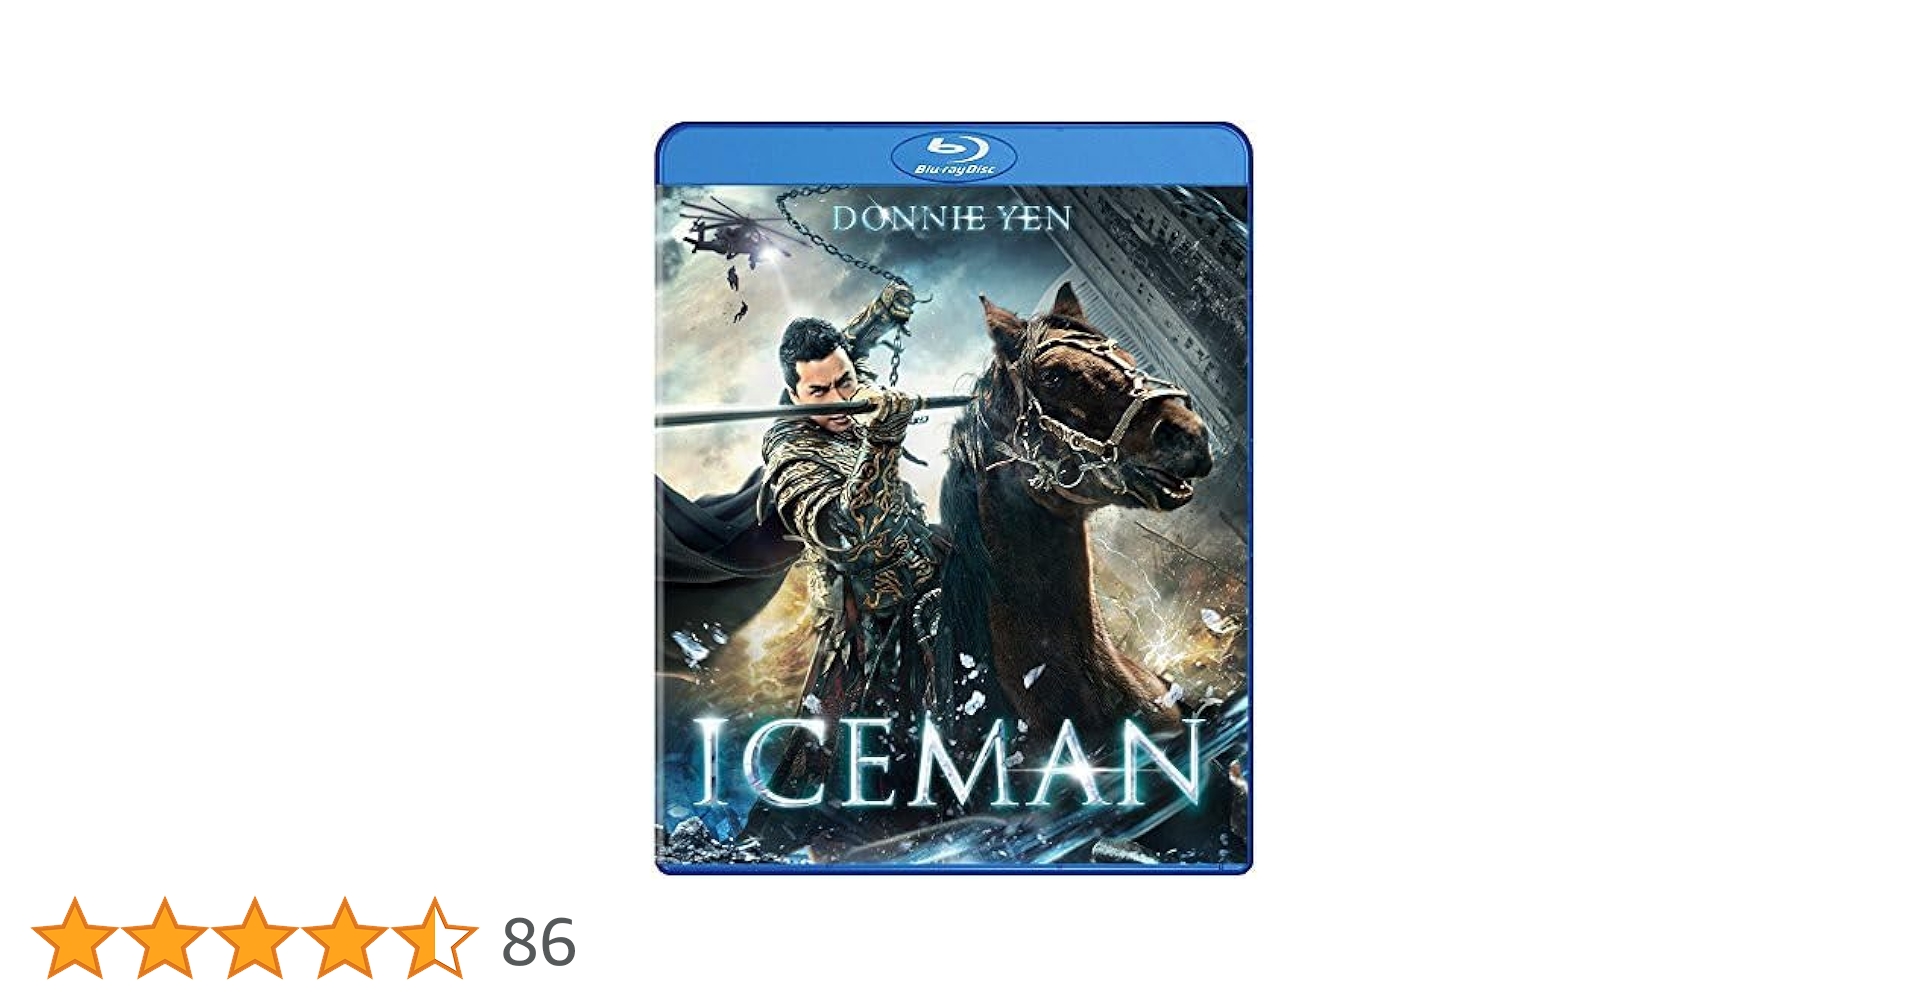Click the ICEMAN title text on cover
The width and height of the screenshot is (1910, 1000).
pos(948,764)
